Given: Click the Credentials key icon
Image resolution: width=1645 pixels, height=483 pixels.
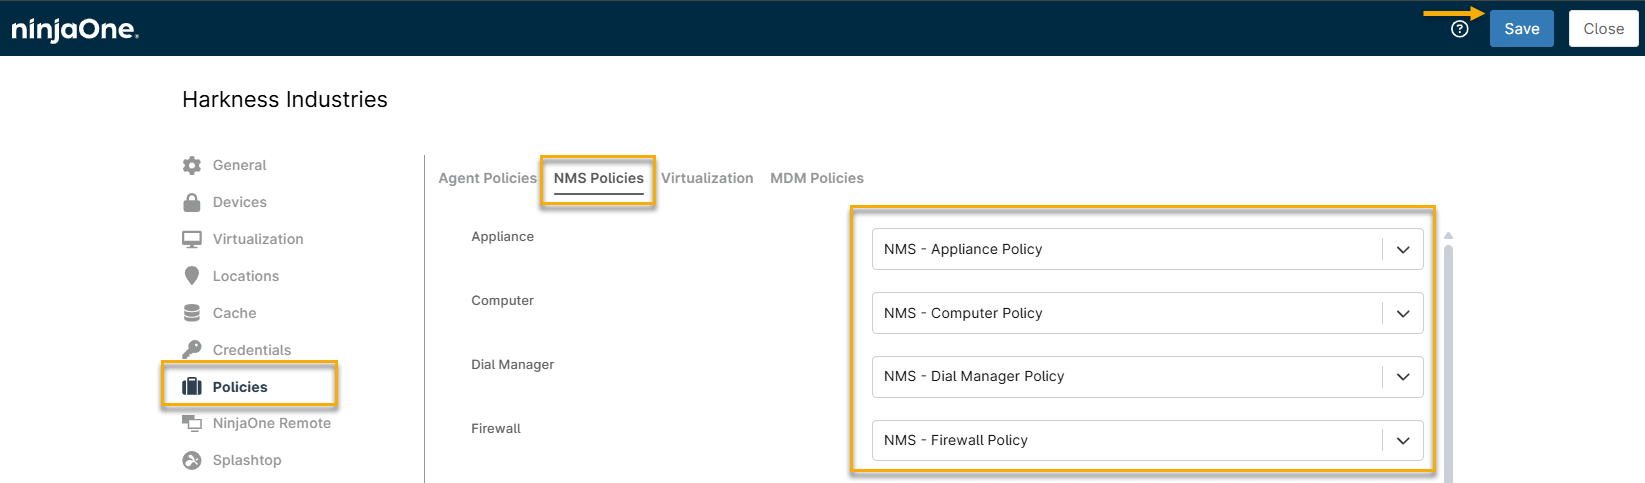Looking at the screenshot, I should [192, 350].
